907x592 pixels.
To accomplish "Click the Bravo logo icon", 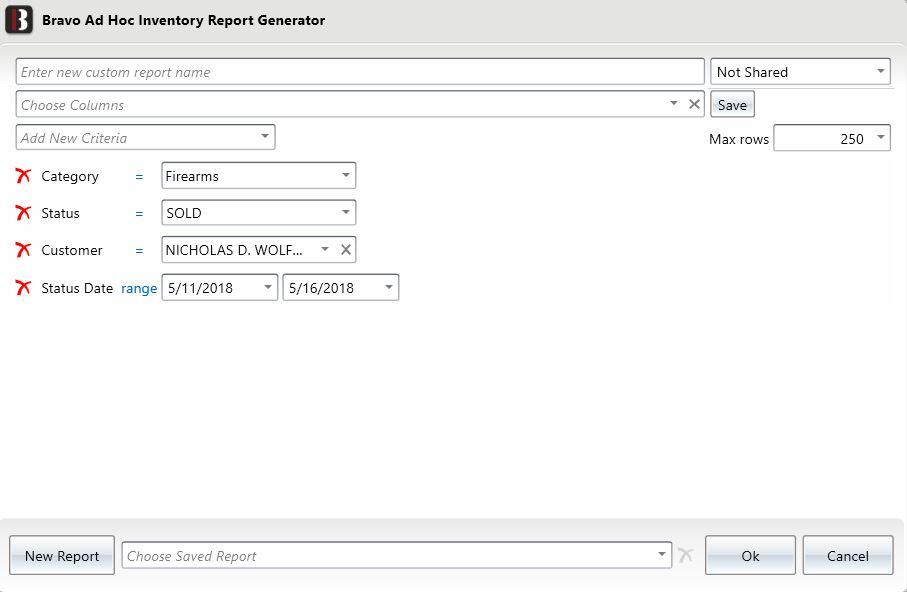I will [x=19, y=20].
